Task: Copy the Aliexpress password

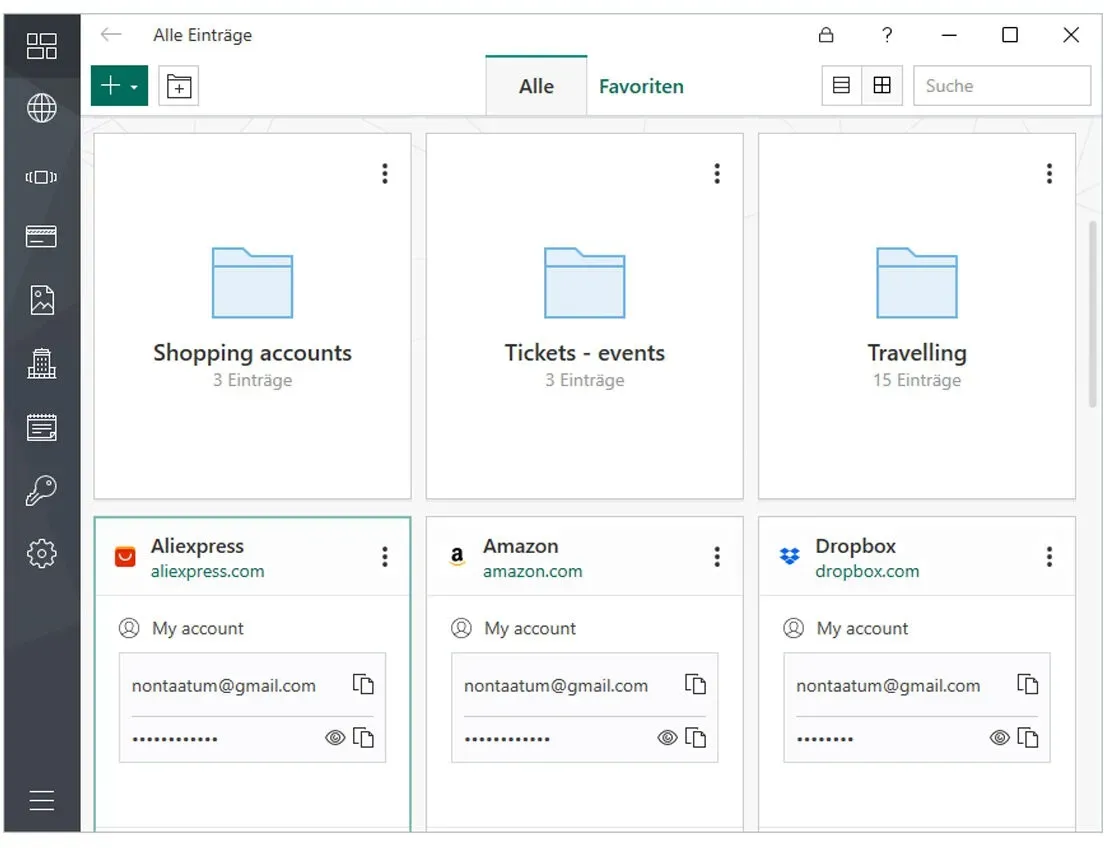Action: 363,737
